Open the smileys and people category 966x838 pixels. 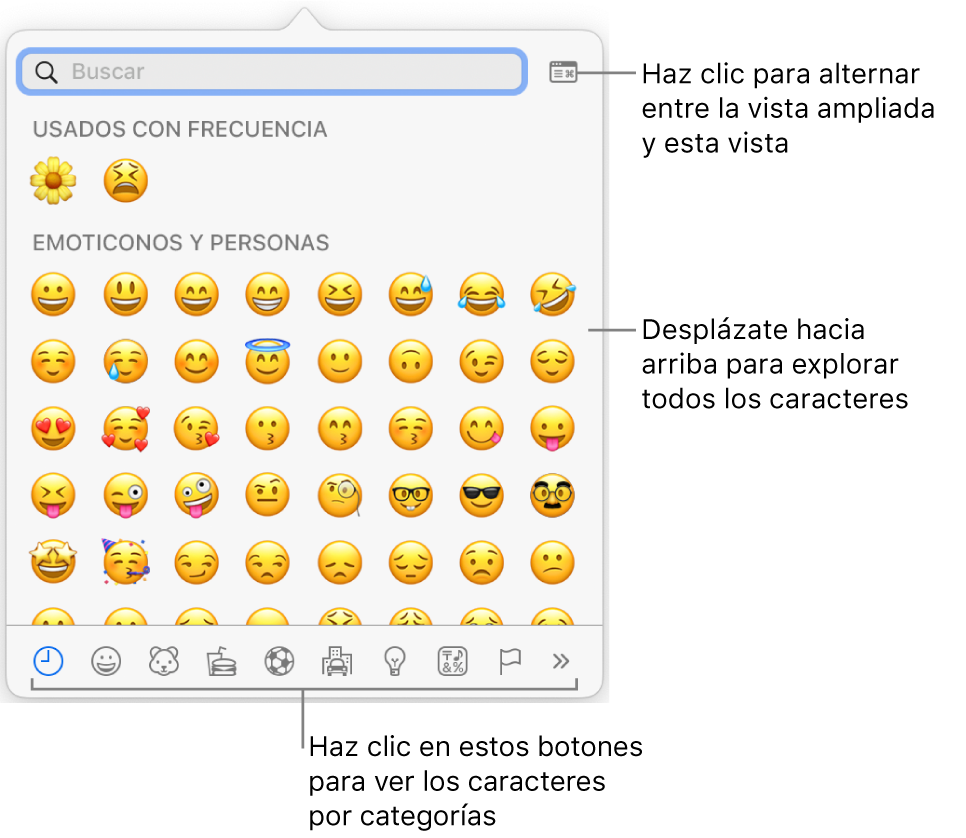pos(106,661)
